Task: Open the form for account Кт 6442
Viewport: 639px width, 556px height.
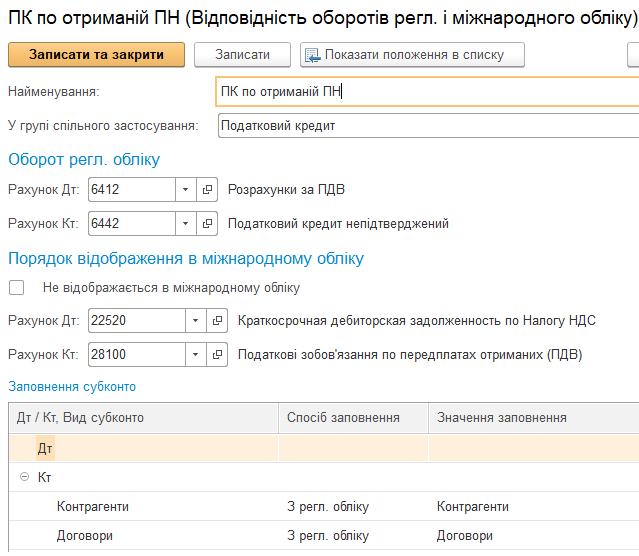Action: coord(208,223)
